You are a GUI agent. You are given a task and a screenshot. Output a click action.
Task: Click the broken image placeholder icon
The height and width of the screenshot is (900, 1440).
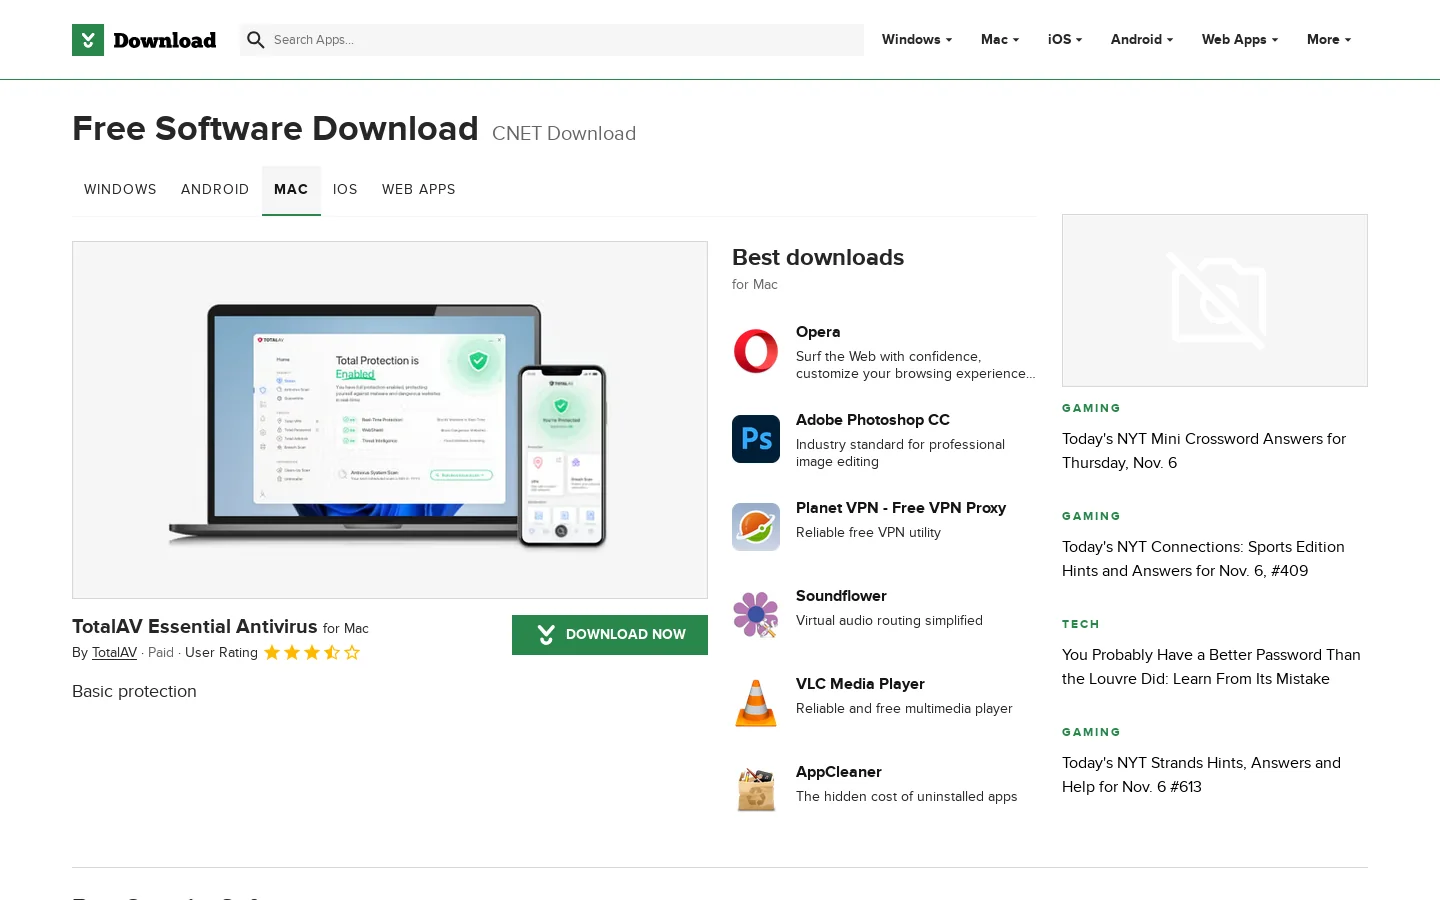1215,300
